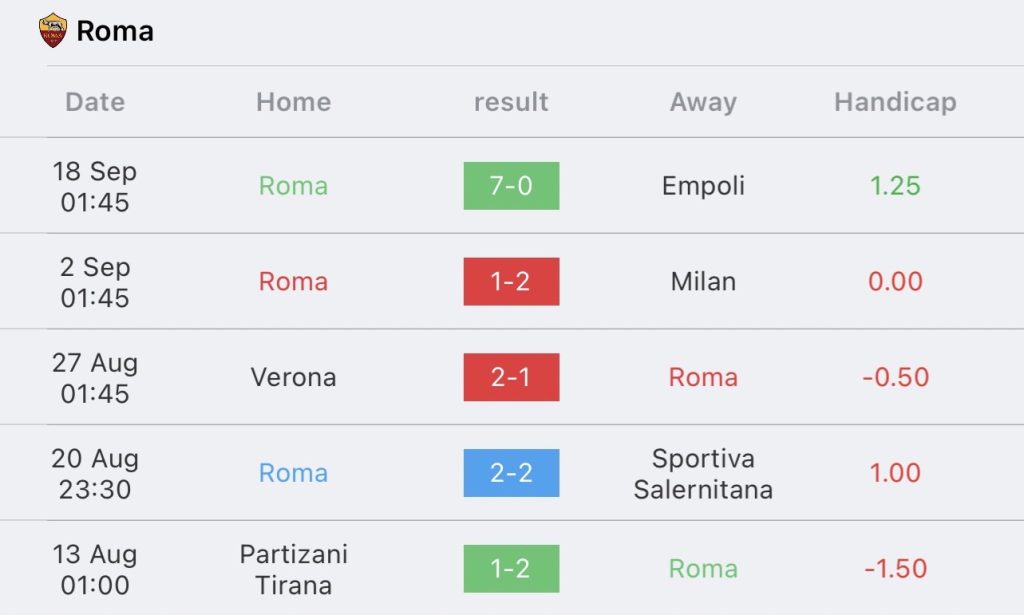Select Sportiva Salernitana team name

point(703,473)
